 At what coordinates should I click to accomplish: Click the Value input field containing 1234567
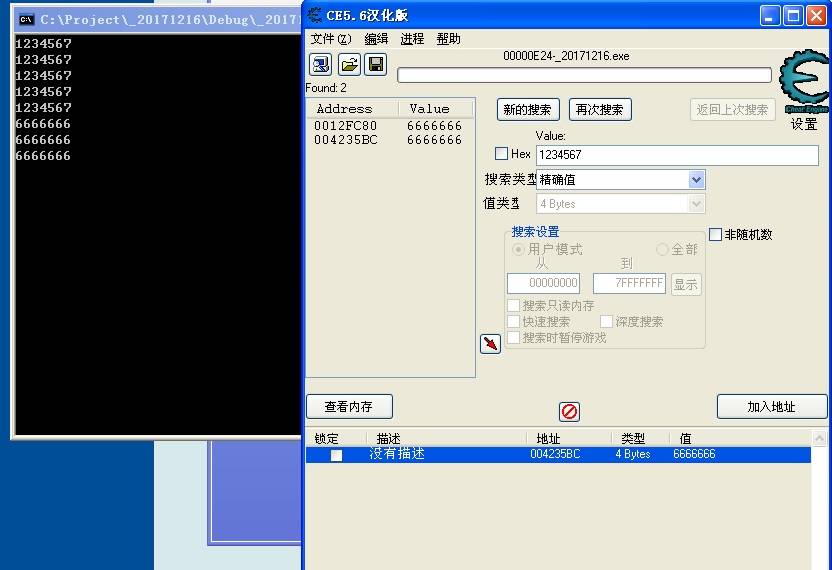(x=676, y=155)
